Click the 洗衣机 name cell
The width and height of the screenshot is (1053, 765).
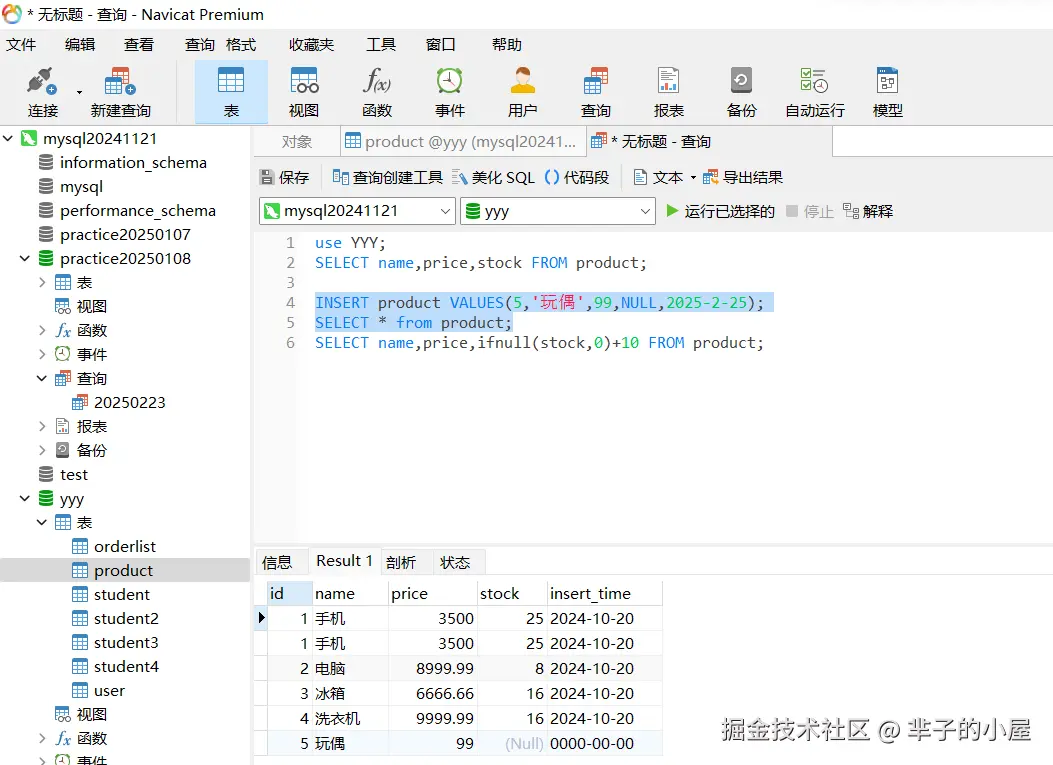(351, 718)
